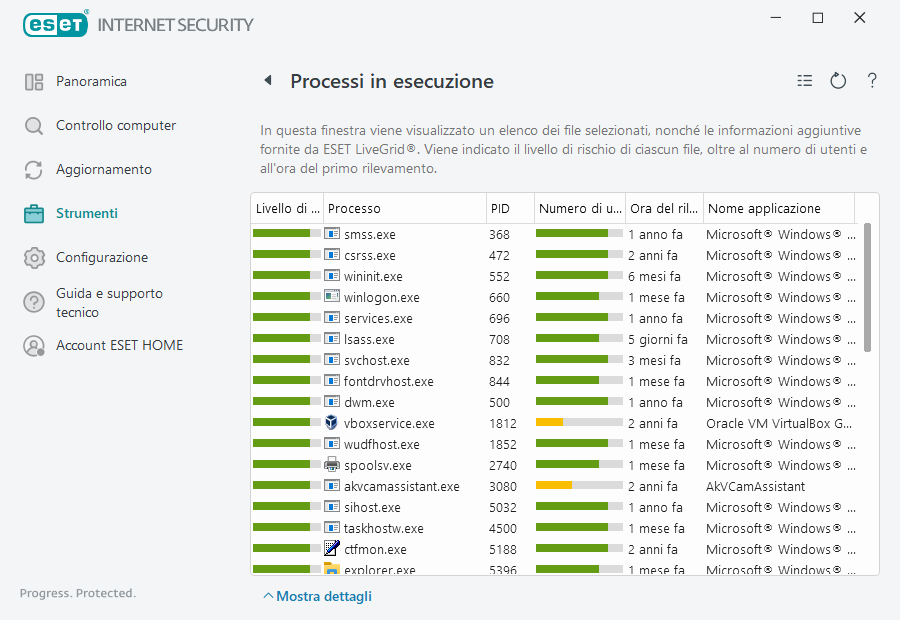
Task: Select the akvcamassistant.exe process row
Action: [401, 486]
